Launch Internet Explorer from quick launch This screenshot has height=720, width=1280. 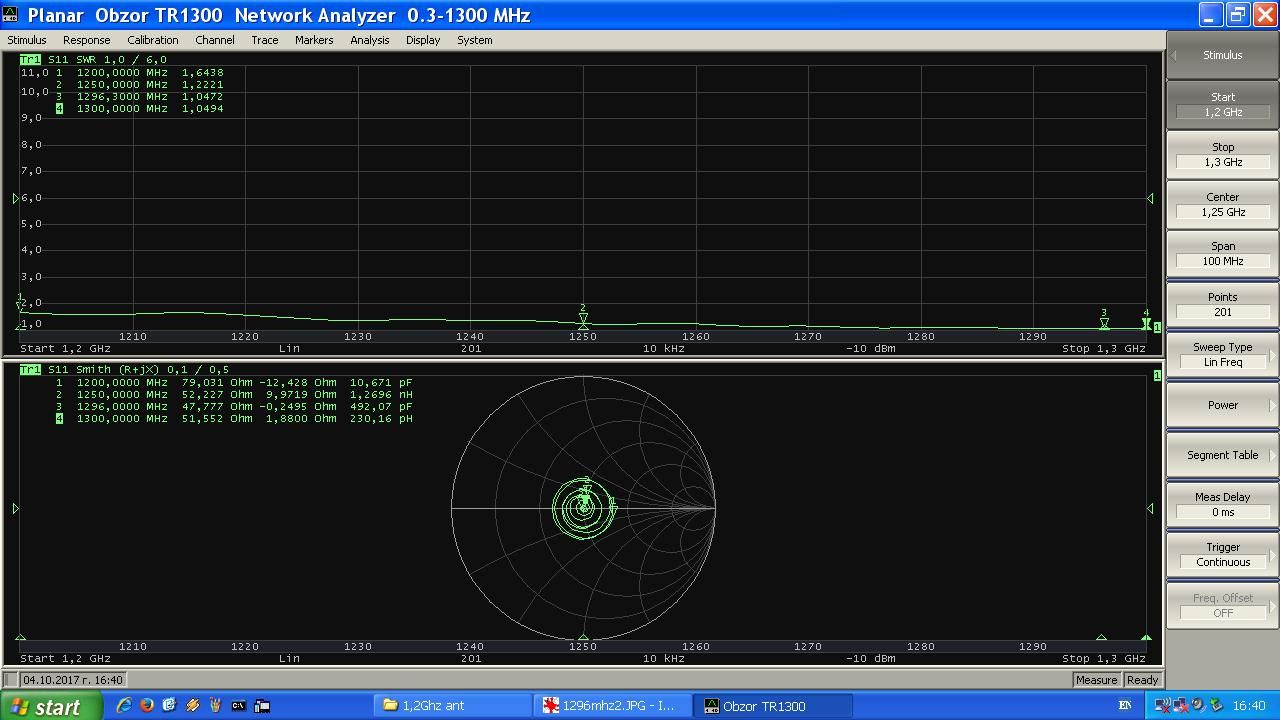(124, 706)
